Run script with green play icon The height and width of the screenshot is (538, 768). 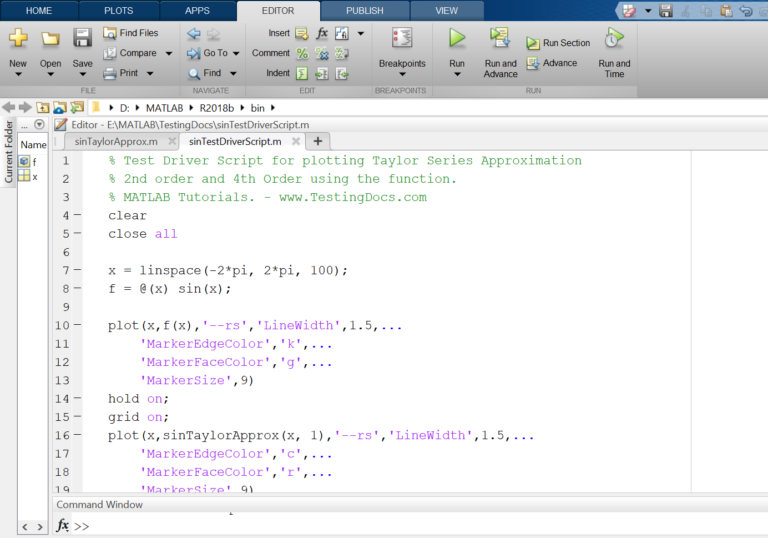457,38
